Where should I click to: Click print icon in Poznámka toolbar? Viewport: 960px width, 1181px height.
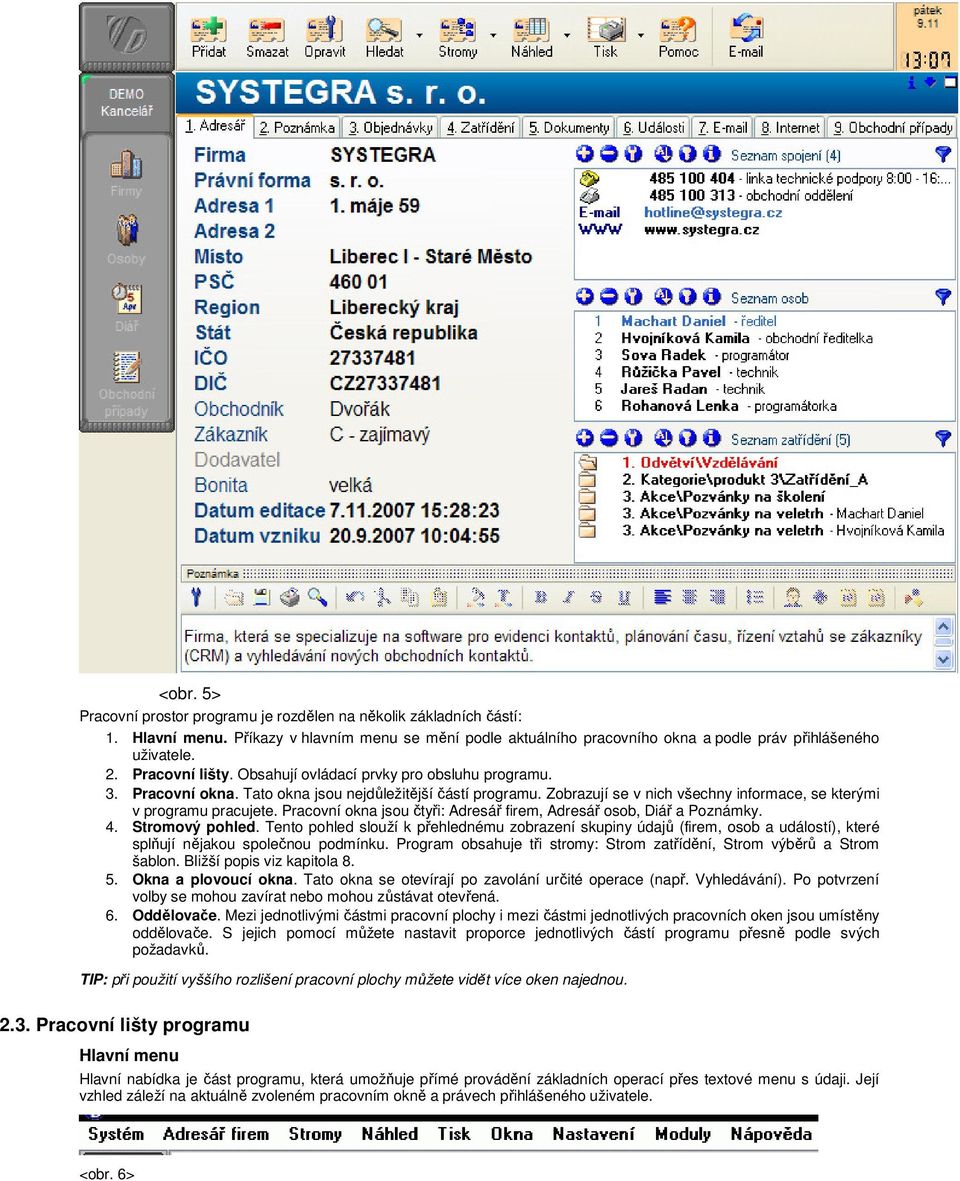click(x=289, y=597)
